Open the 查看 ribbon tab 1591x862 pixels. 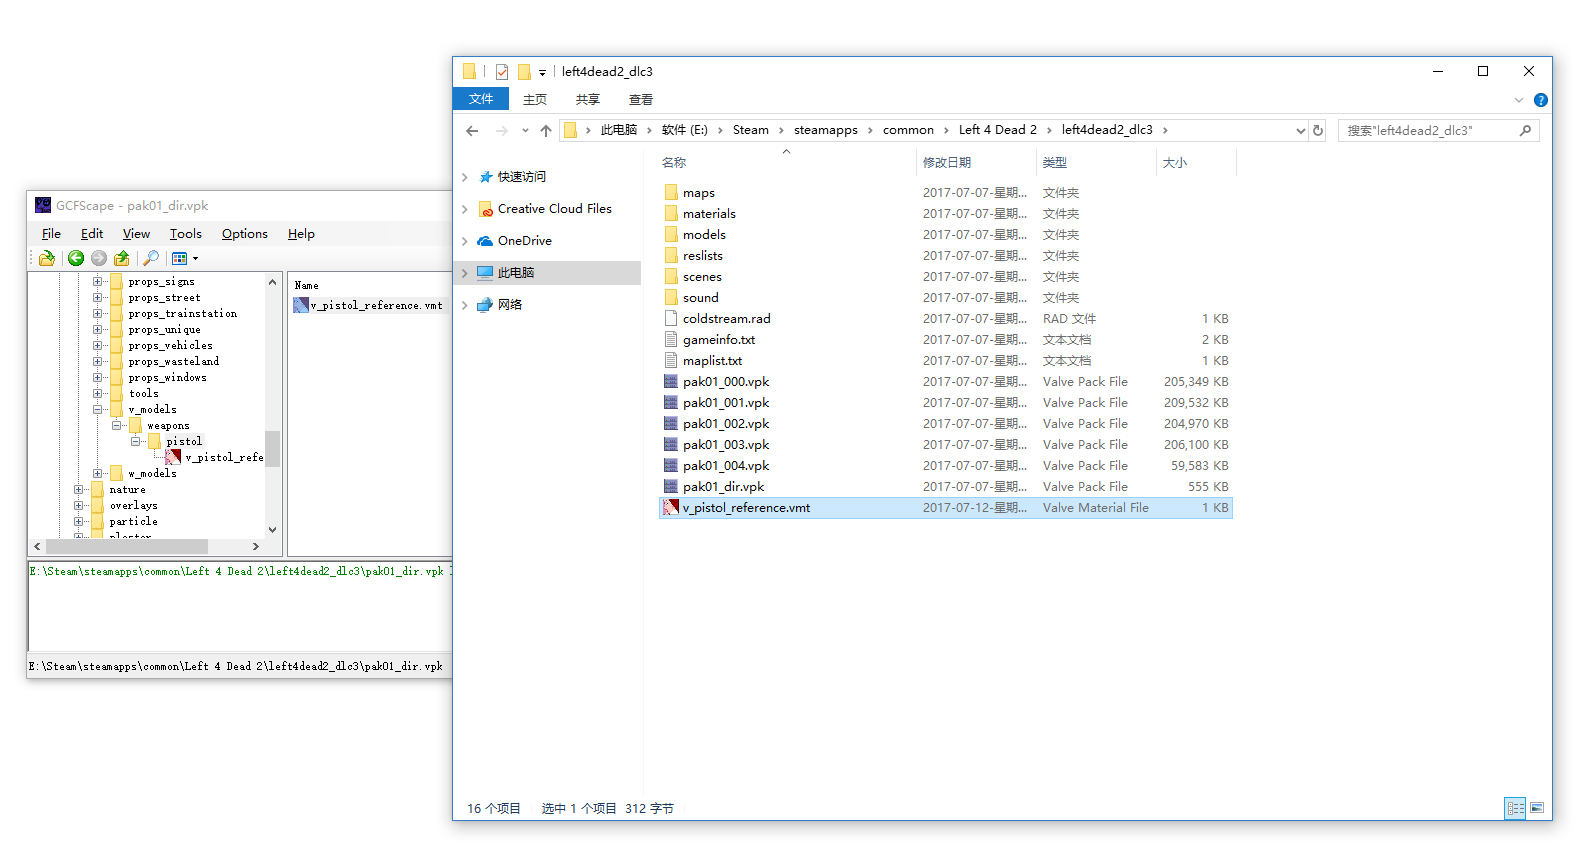641,99
